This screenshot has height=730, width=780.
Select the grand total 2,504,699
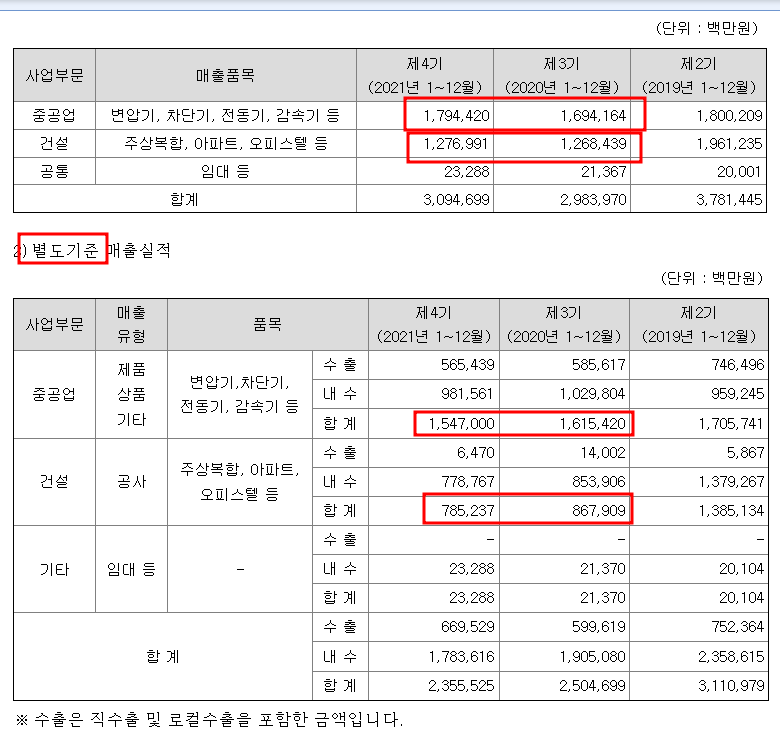[592, 685]
